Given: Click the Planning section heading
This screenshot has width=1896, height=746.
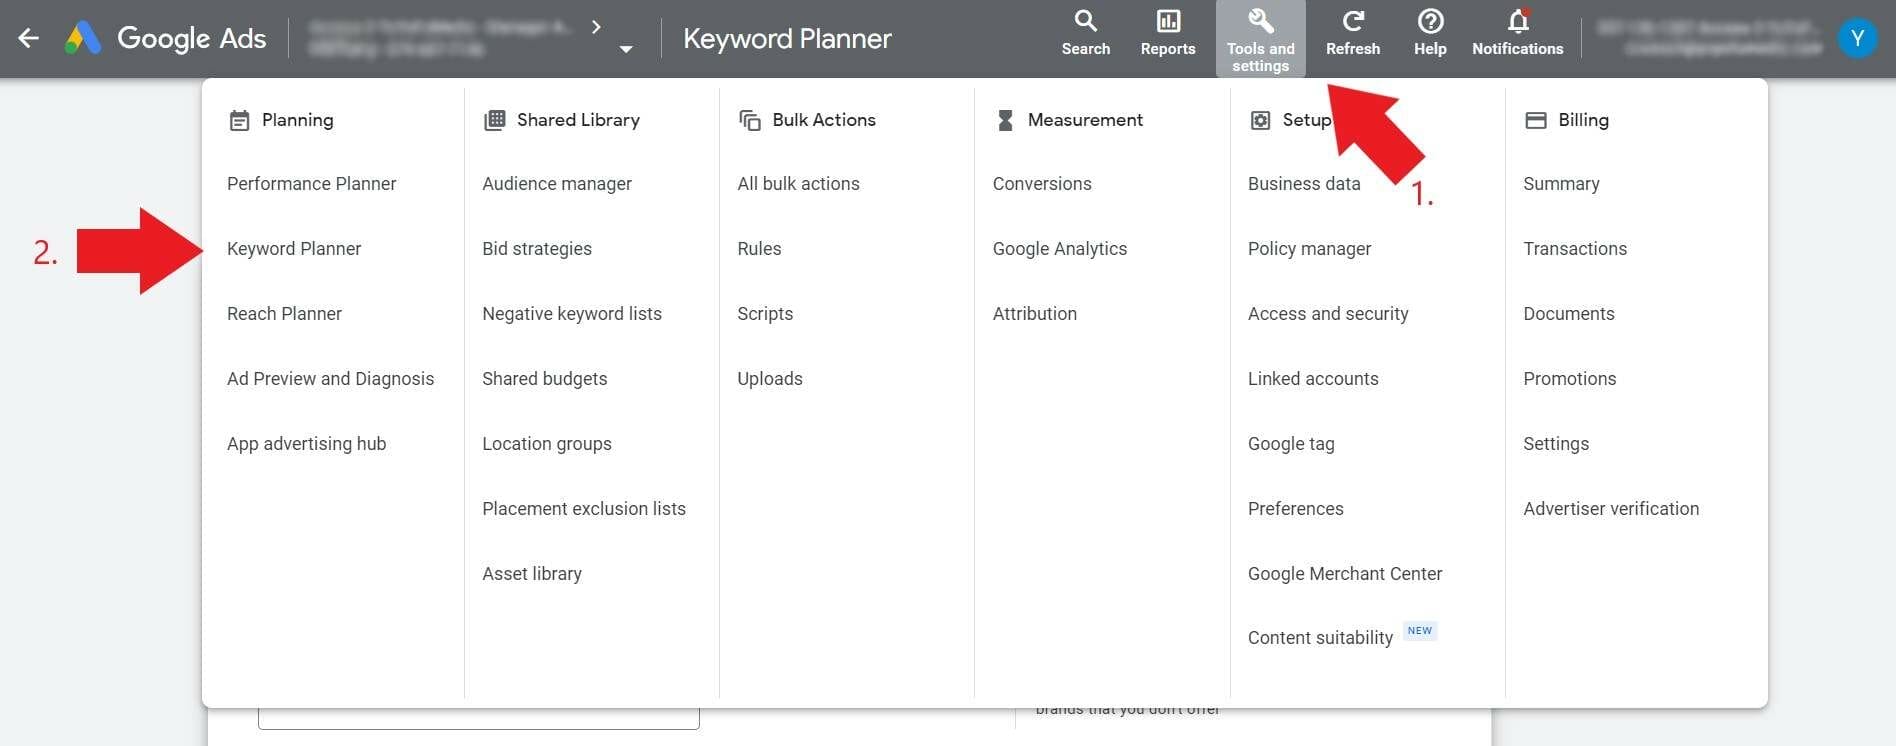Looking at the screenshot, I should click(297, 120).
